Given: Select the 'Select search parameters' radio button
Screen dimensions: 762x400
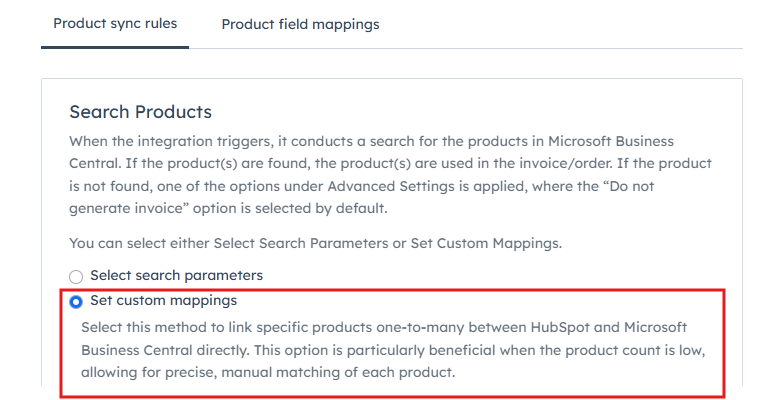Looking at the screenshot, I should (x=76, y=277).
